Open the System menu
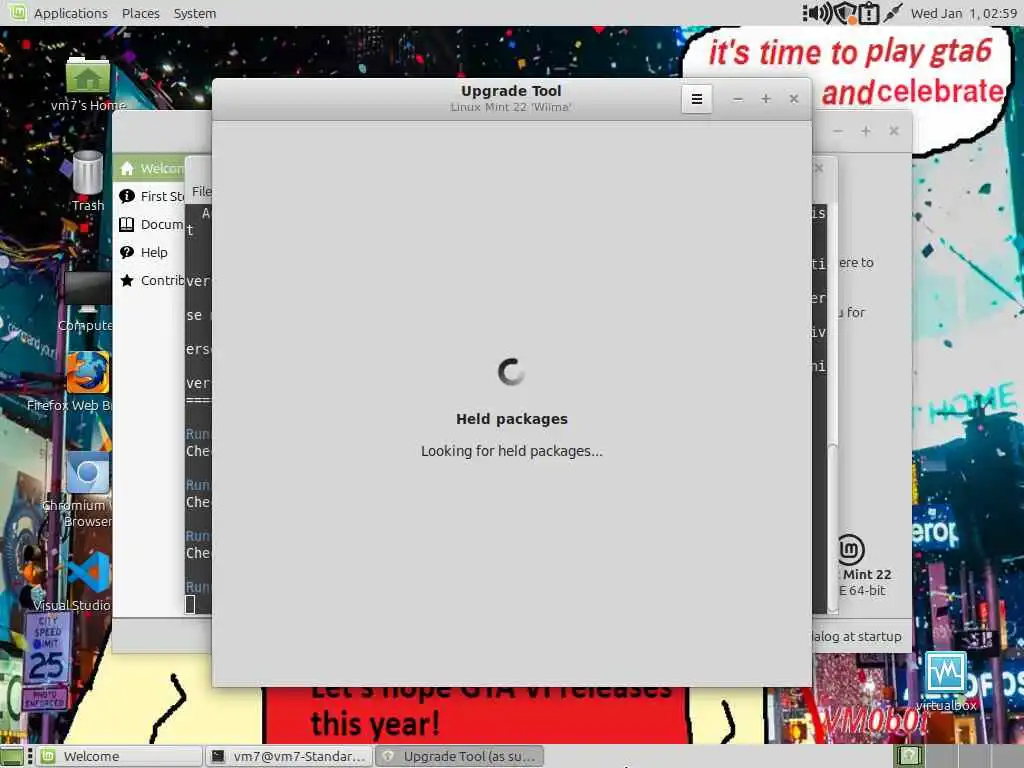The height and width of the screenshot is (768, 1024). point(195,13)
